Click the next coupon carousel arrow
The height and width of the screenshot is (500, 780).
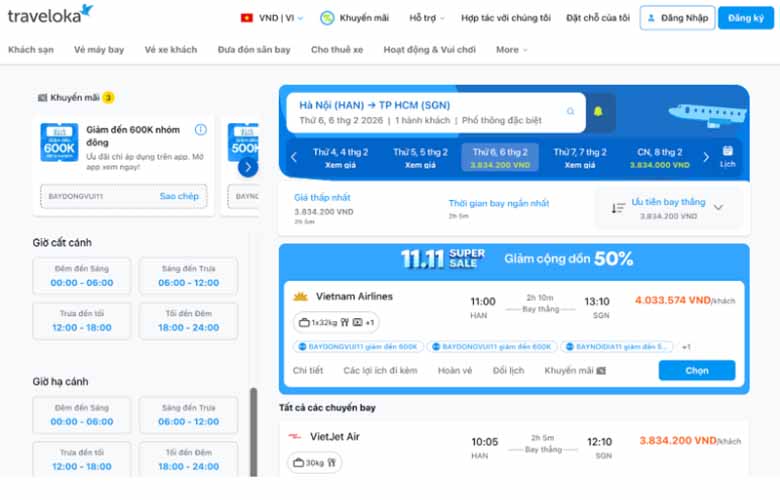[248, 167]
